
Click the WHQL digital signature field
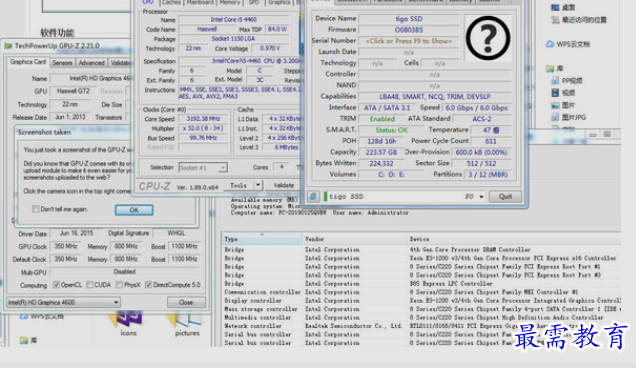tap(176, 233)
